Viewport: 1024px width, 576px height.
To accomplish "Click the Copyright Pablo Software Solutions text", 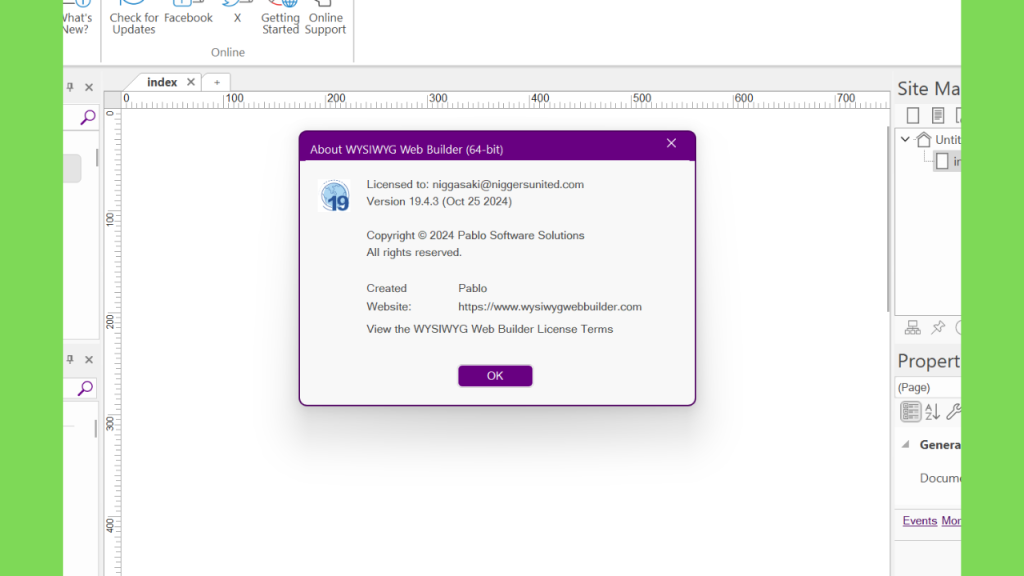I will pyautogui.click(x=475, y=235).
